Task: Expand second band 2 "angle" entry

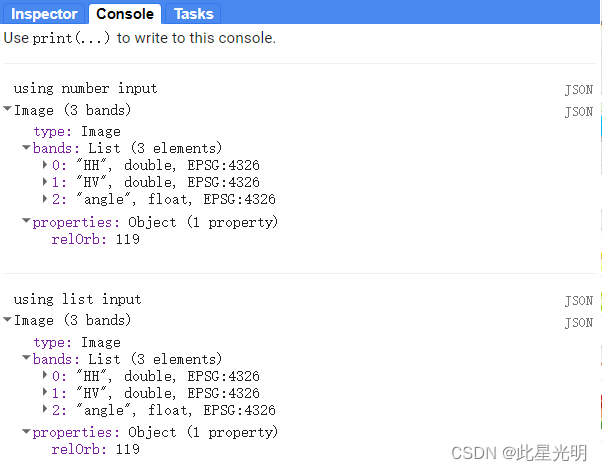Action: point(45,410)
